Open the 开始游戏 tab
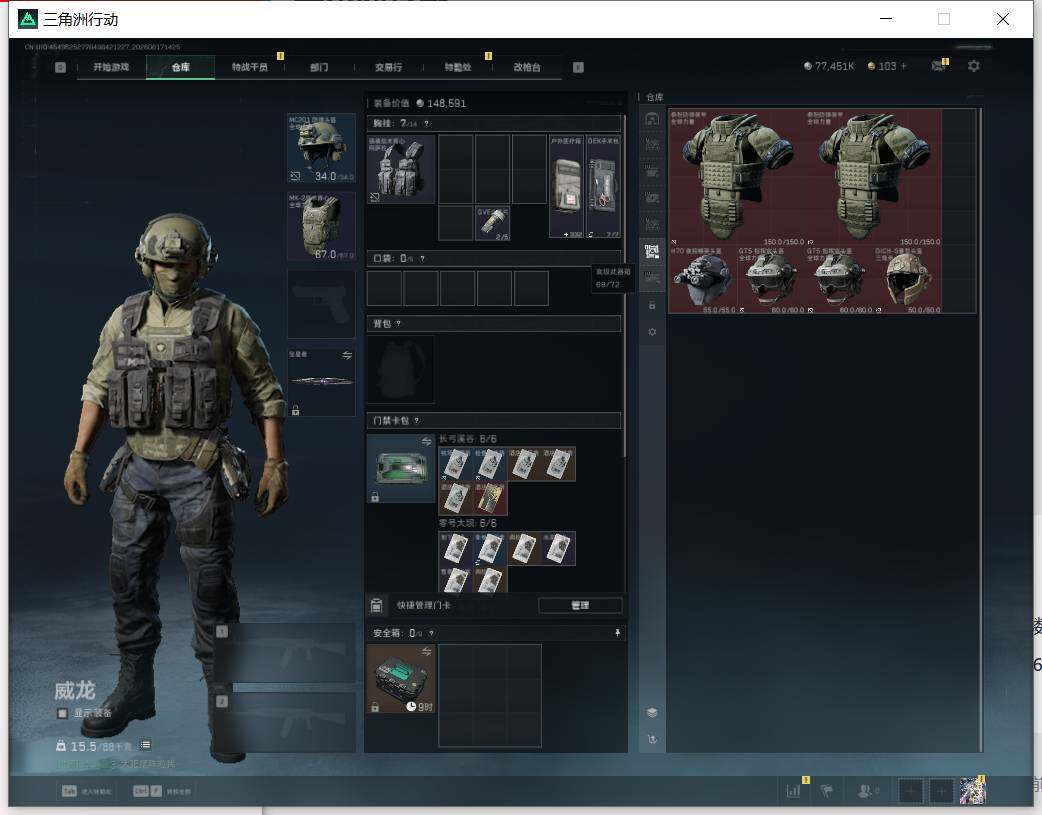This screenshot has height=815, width=1042. pyautogui.click(x=111, y=67)
